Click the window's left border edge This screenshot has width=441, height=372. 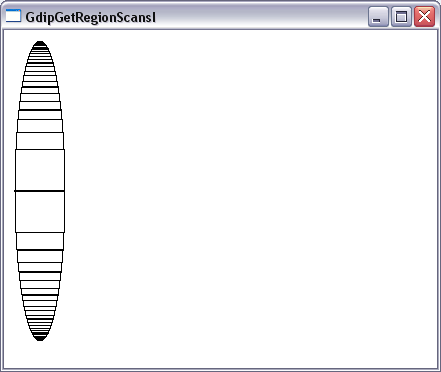pyautogui.click(x=2, y=200)
